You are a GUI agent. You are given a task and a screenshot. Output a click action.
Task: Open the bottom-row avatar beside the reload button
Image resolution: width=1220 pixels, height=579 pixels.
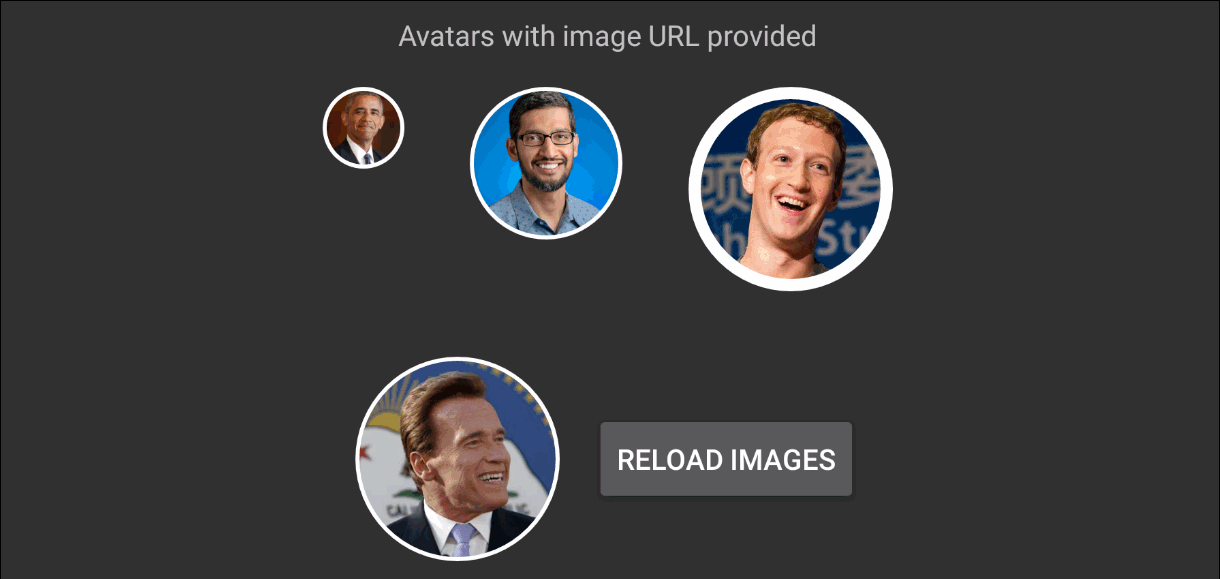458,458
